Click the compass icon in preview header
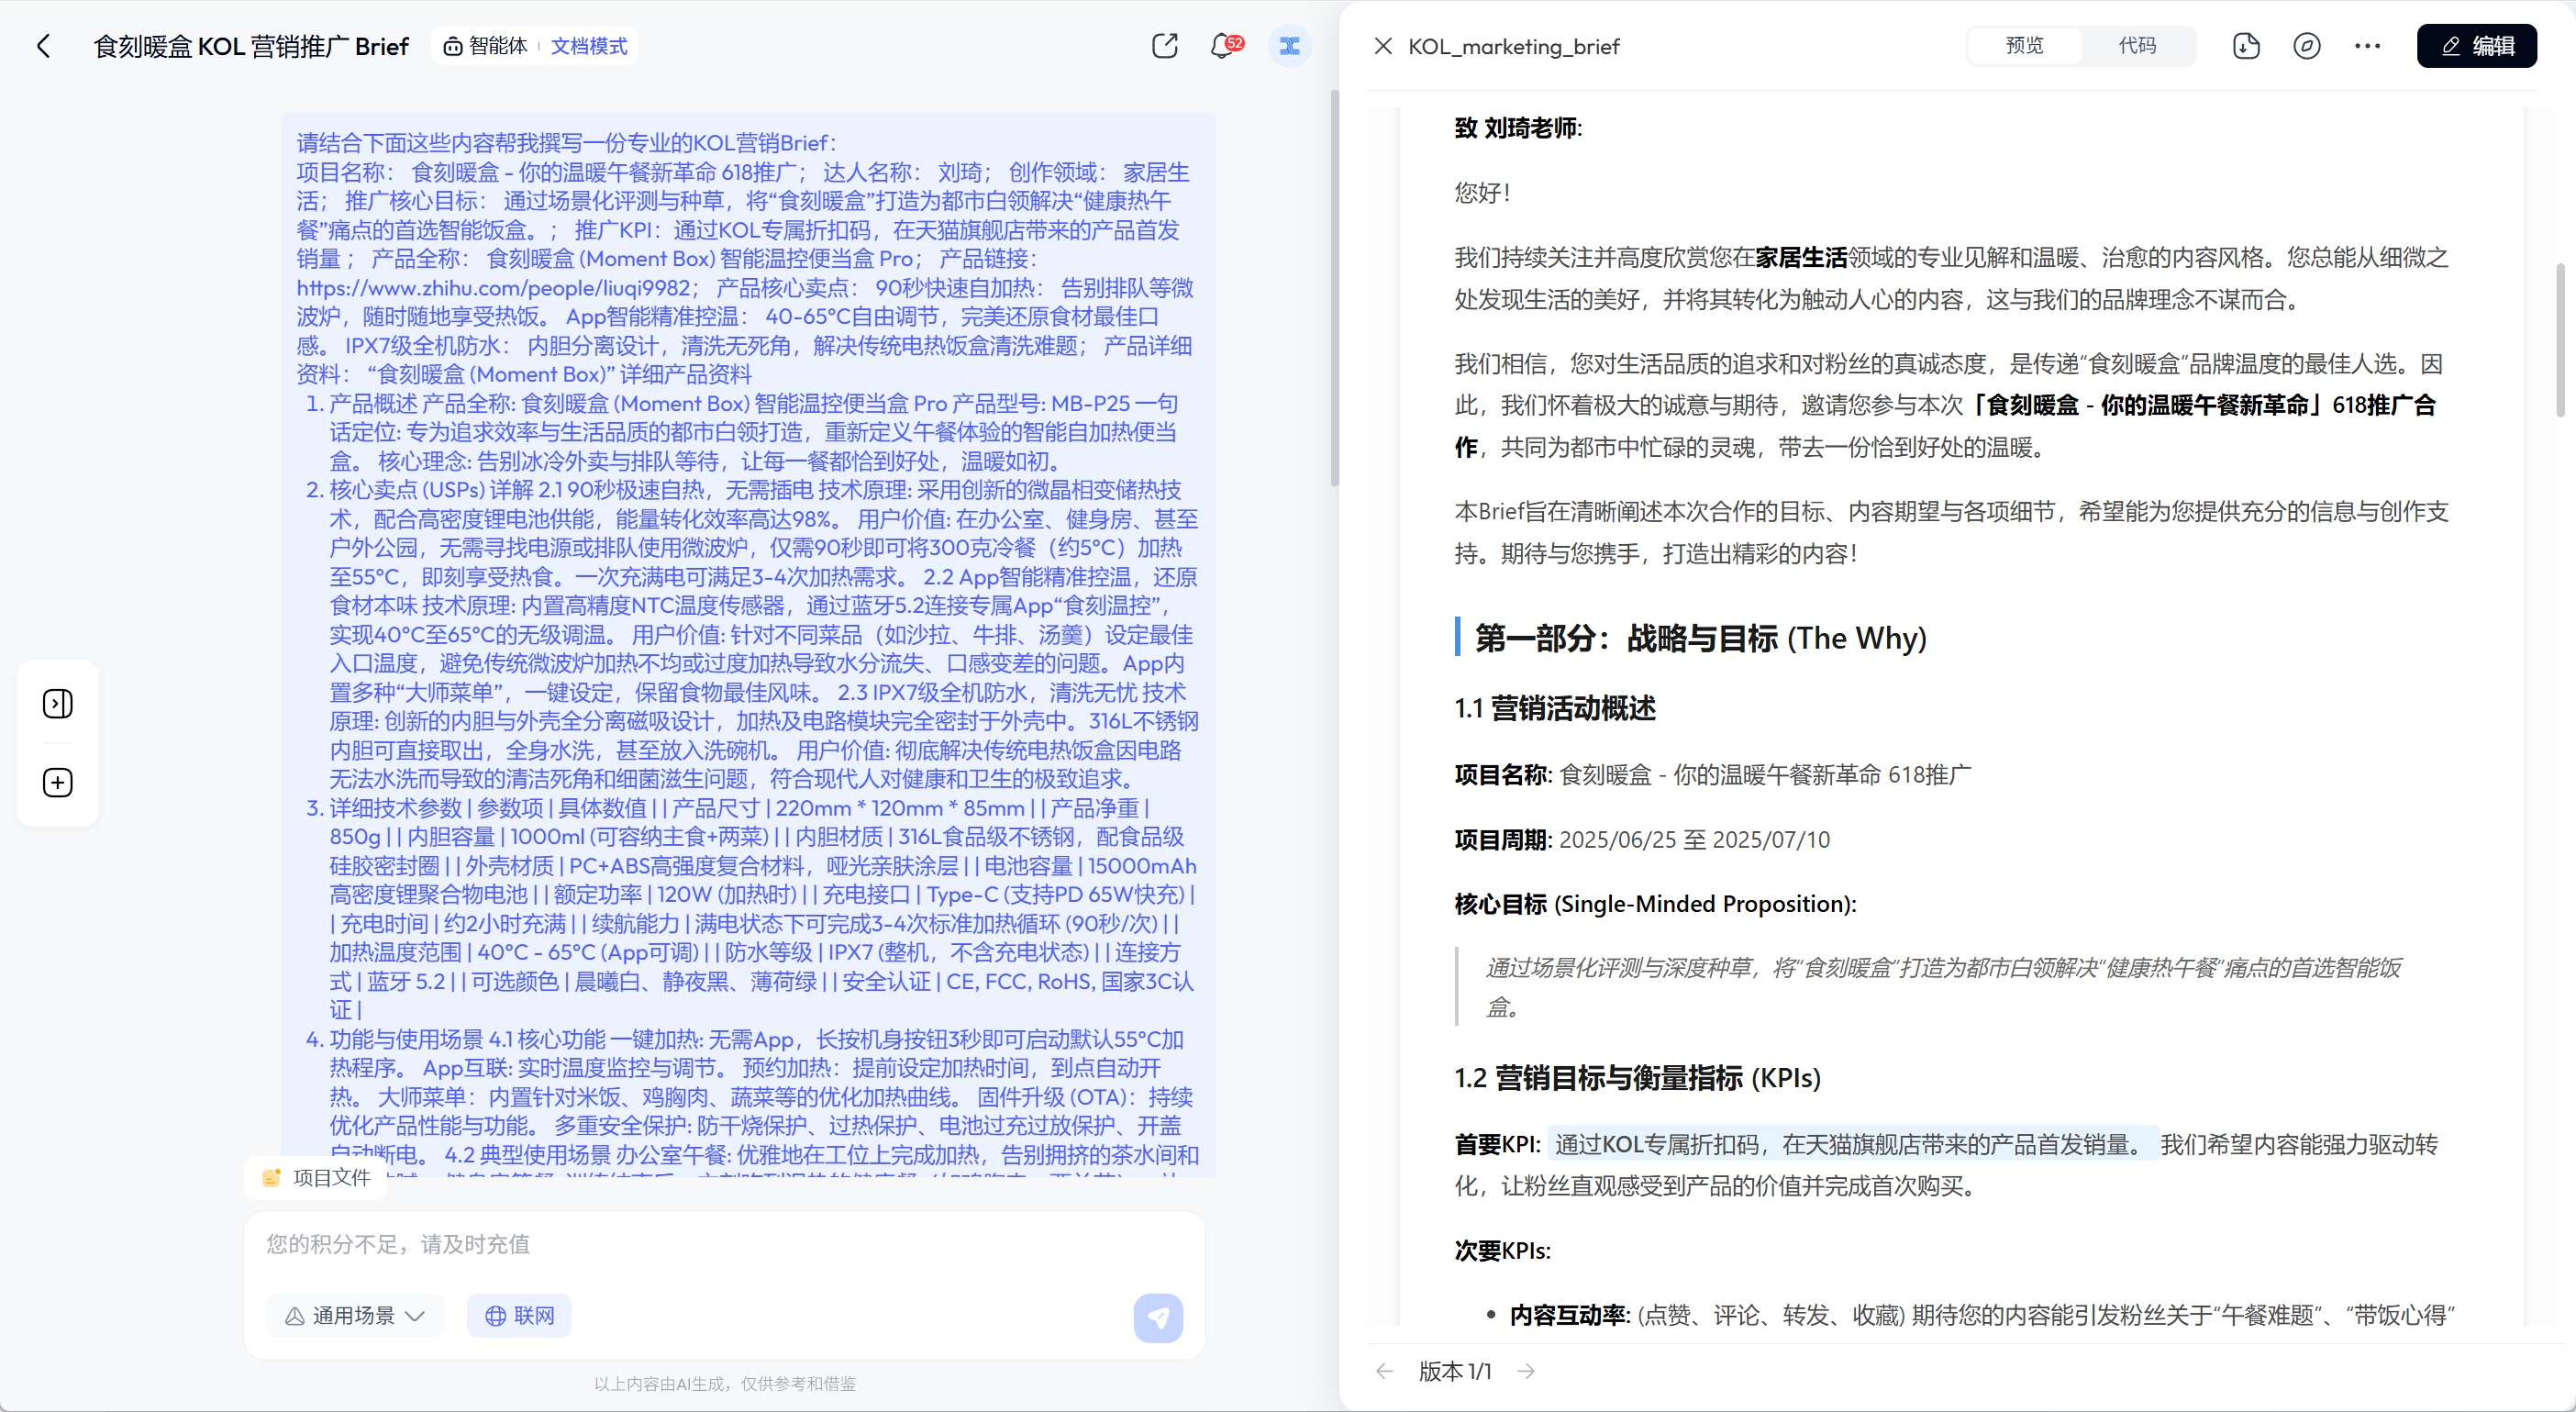The height and width of the screenshot is (1412, 2576). coord(2306,46)
